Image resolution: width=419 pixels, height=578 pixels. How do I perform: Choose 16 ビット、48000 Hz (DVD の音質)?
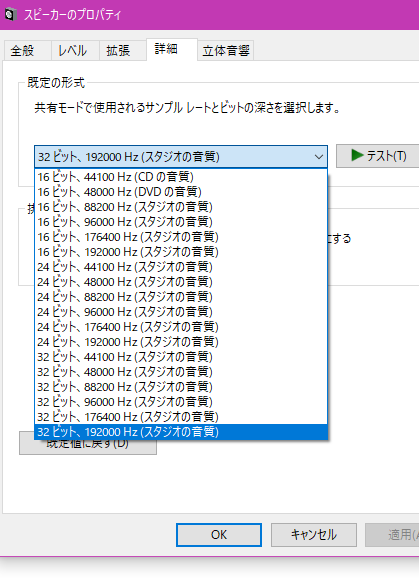[x=181, y=192]
